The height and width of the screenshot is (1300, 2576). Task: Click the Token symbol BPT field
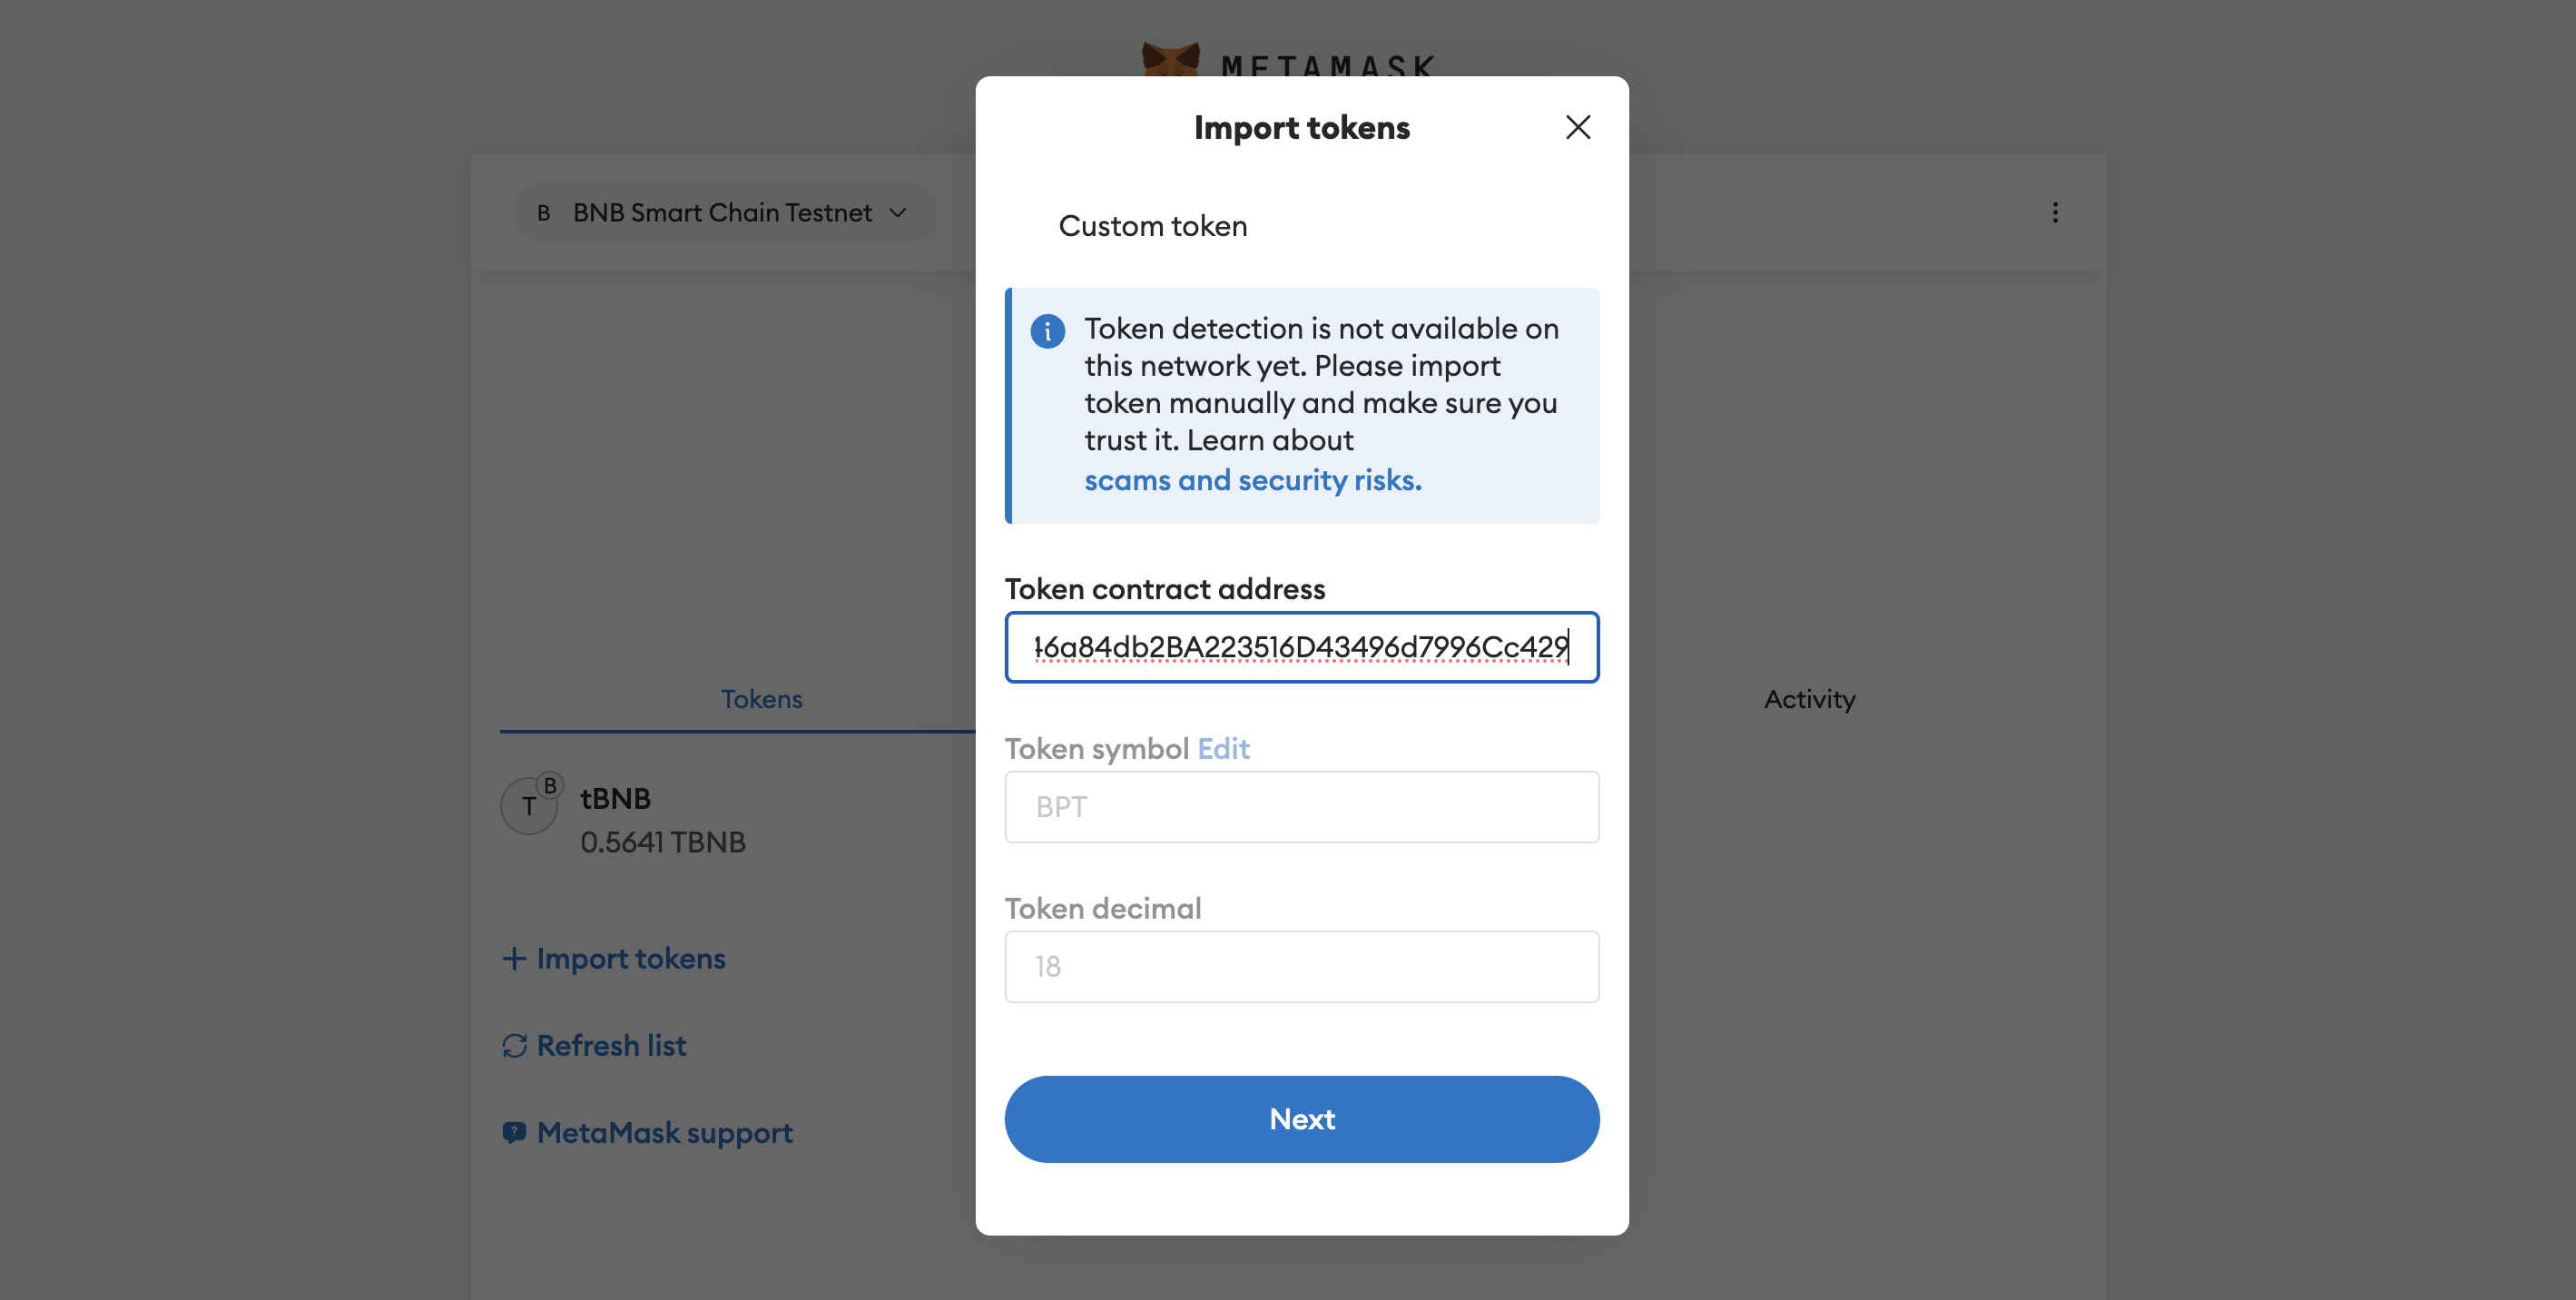click(1301, 807)
